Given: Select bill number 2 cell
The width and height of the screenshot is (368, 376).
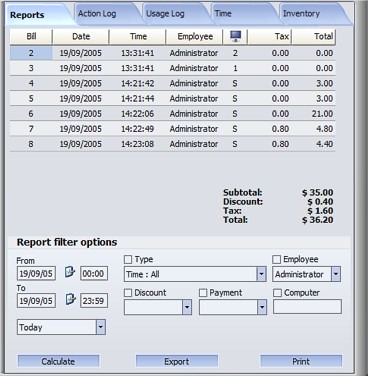Looking at the screenshot, I should (31, 53).
